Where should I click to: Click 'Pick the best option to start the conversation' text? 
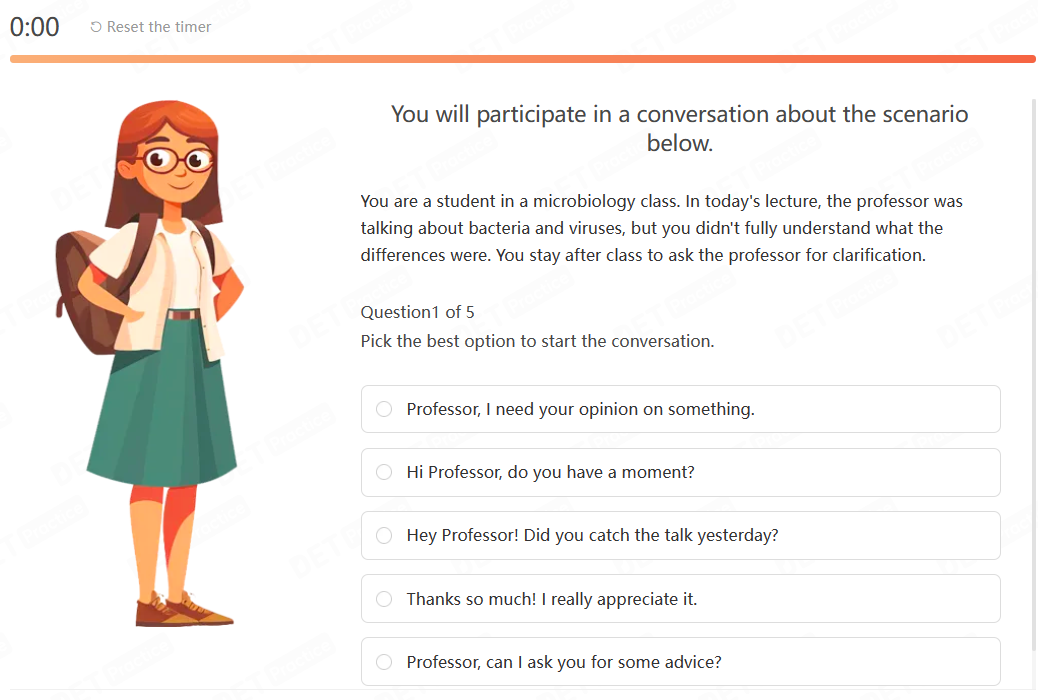537,341
